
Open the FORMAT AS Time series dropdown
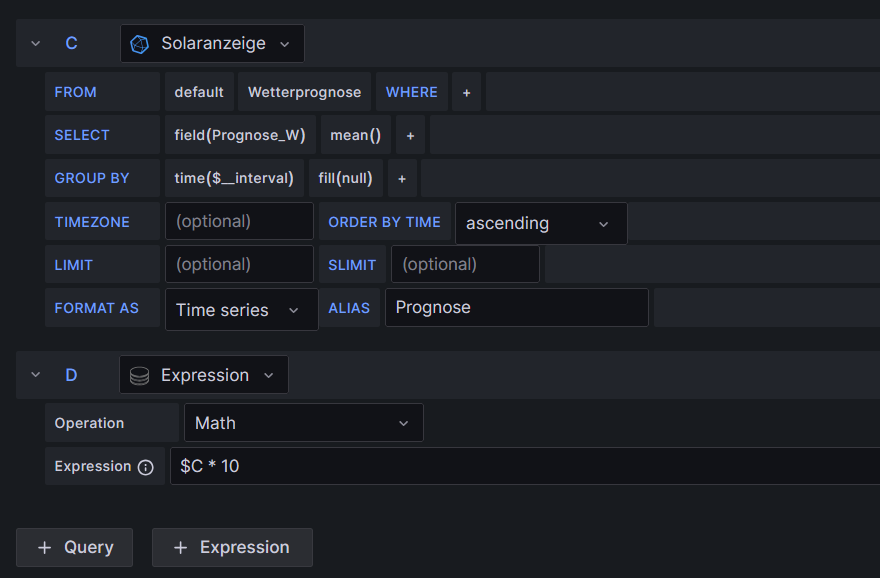[x=240, y=310]
